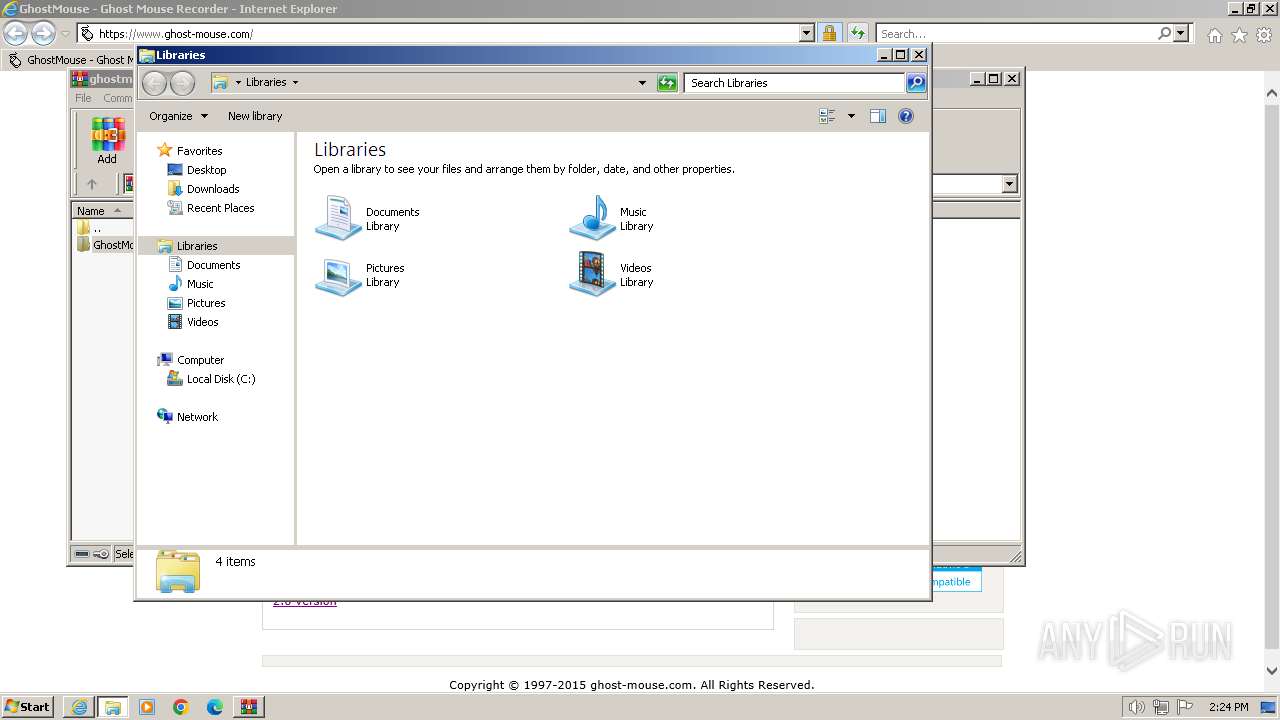This screenshot has width=1280, height=720.
Task: Open WinRAR path dropdown arrow
Action: tap(1009, 184)
